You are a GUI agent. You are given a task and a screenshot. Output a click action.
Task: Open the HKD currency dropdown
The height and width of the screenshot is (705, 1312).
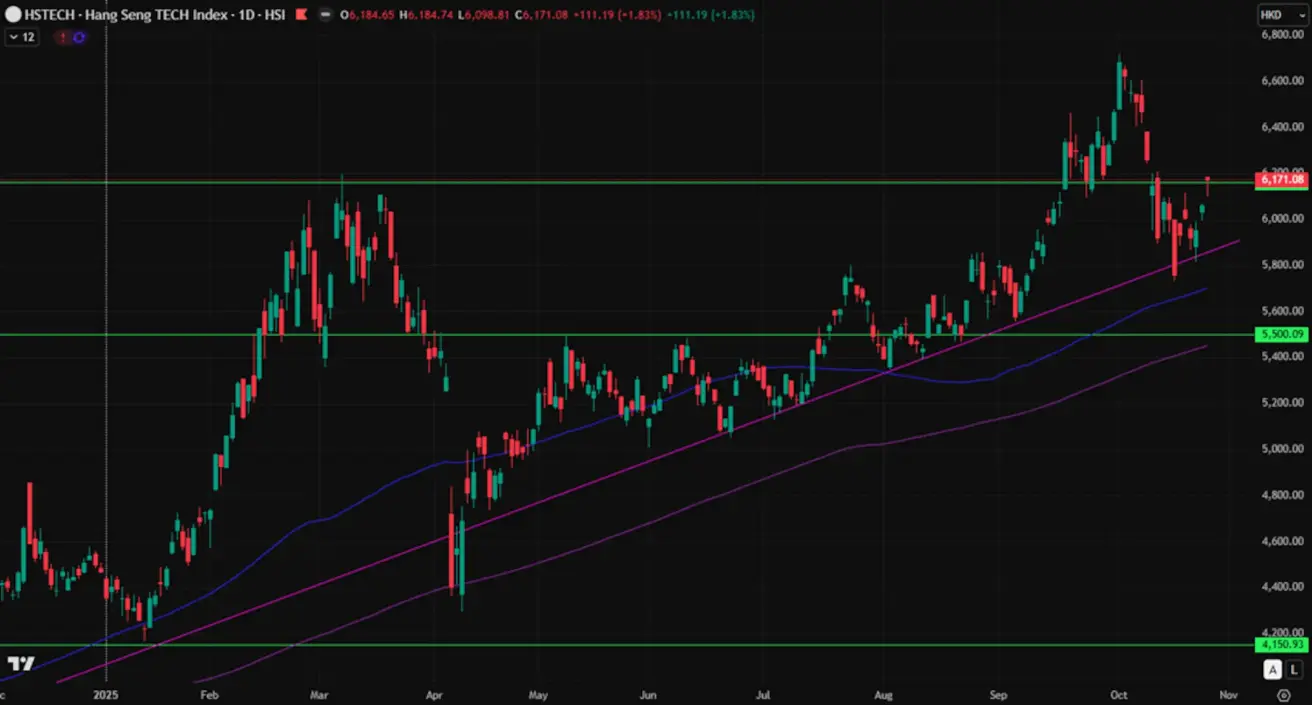(x=1282, y=15)
